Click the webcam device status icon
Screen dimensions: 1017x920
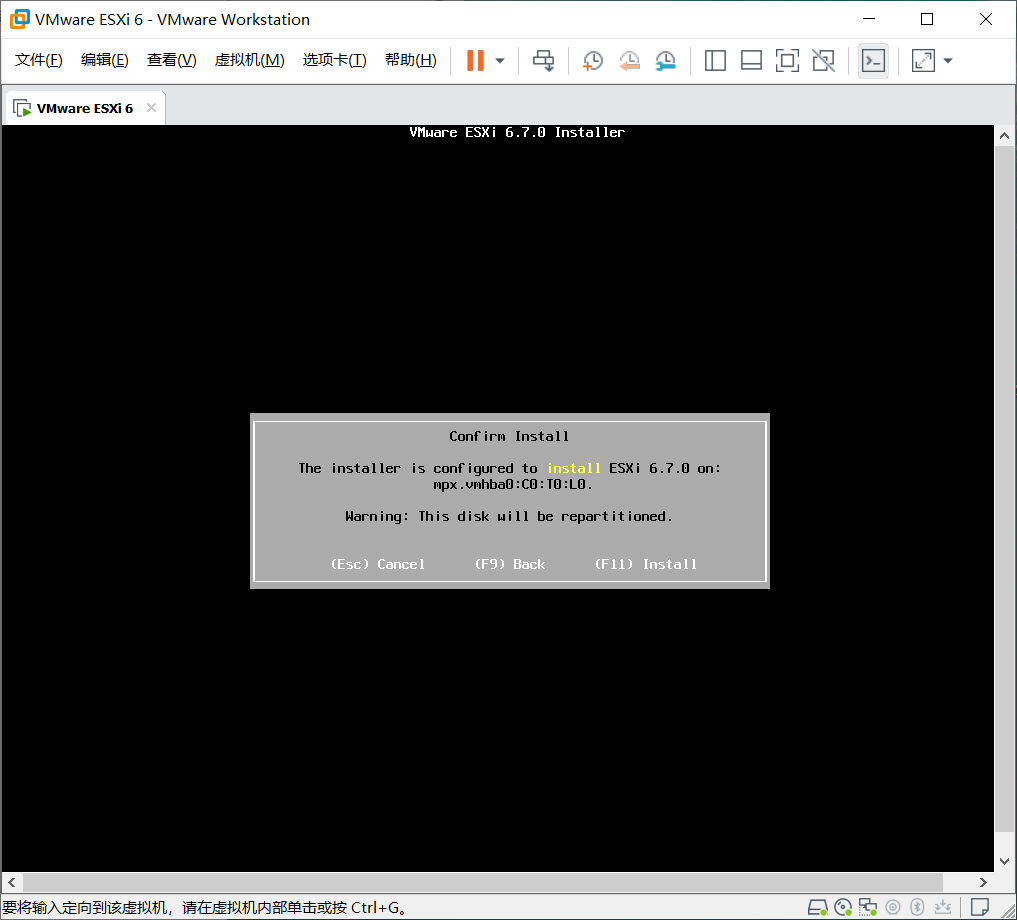click(x=893, y=907)
